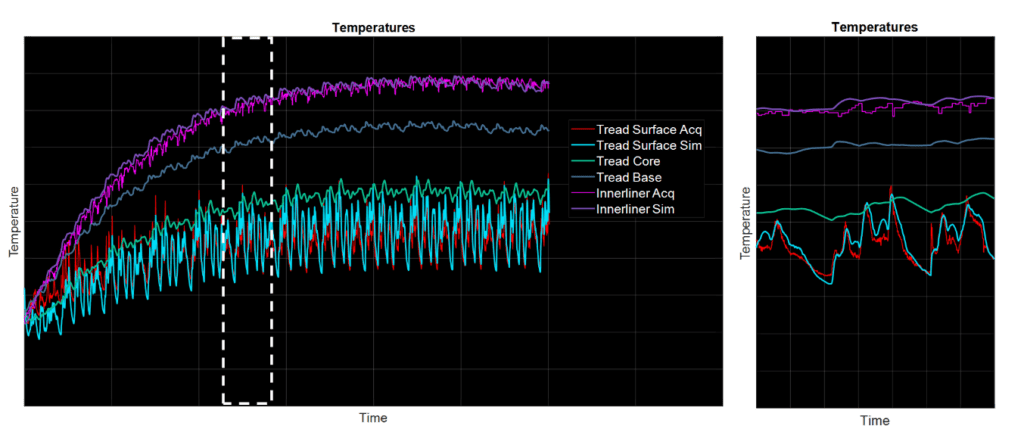This screenshot has width=1024, height=445.
Task: Click red line sample beside Tread Surface Acq
Action: click(582, 130)
